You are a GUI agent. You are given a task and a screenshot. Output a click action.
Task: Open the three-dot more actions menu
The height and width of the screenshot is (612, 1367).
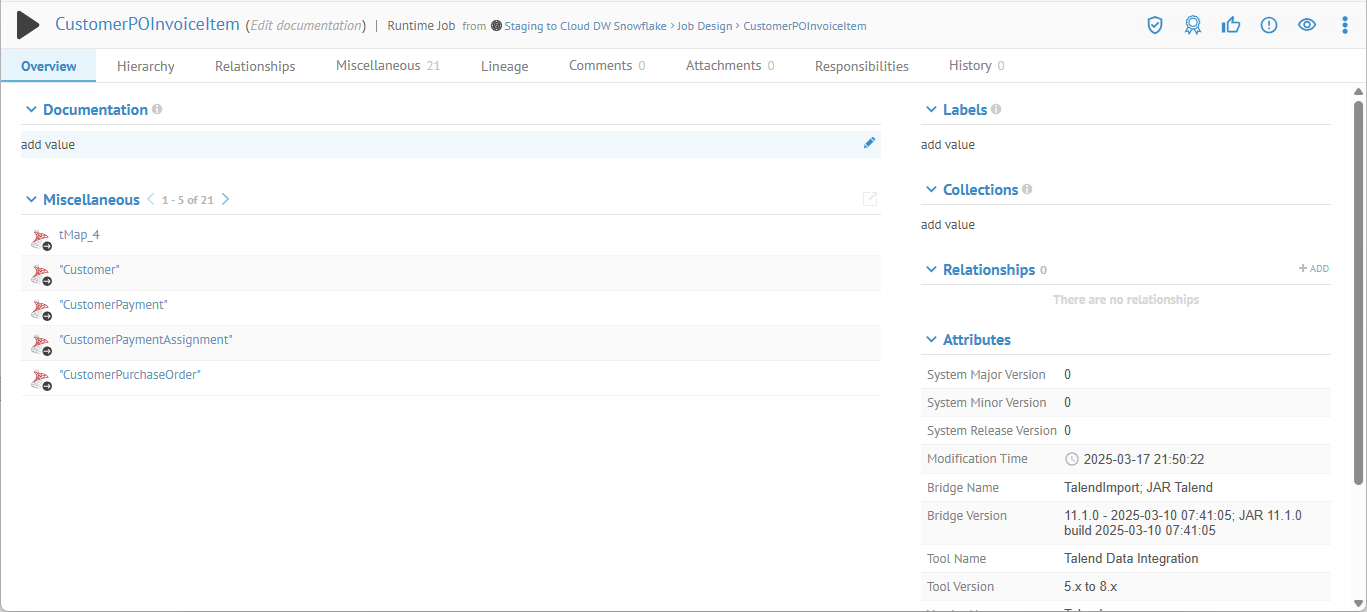pyautogui.click(x=1345, y=26)
